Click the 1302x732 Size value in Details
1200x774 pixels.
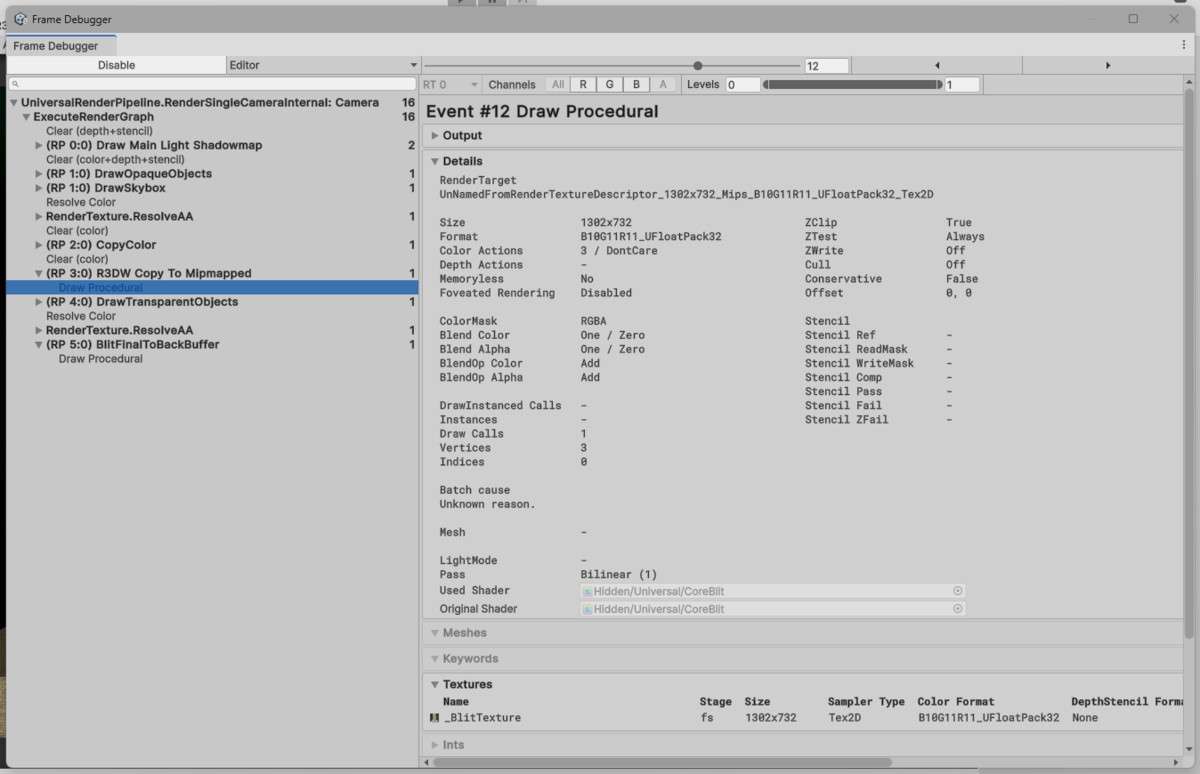click(x=606, y=223)
